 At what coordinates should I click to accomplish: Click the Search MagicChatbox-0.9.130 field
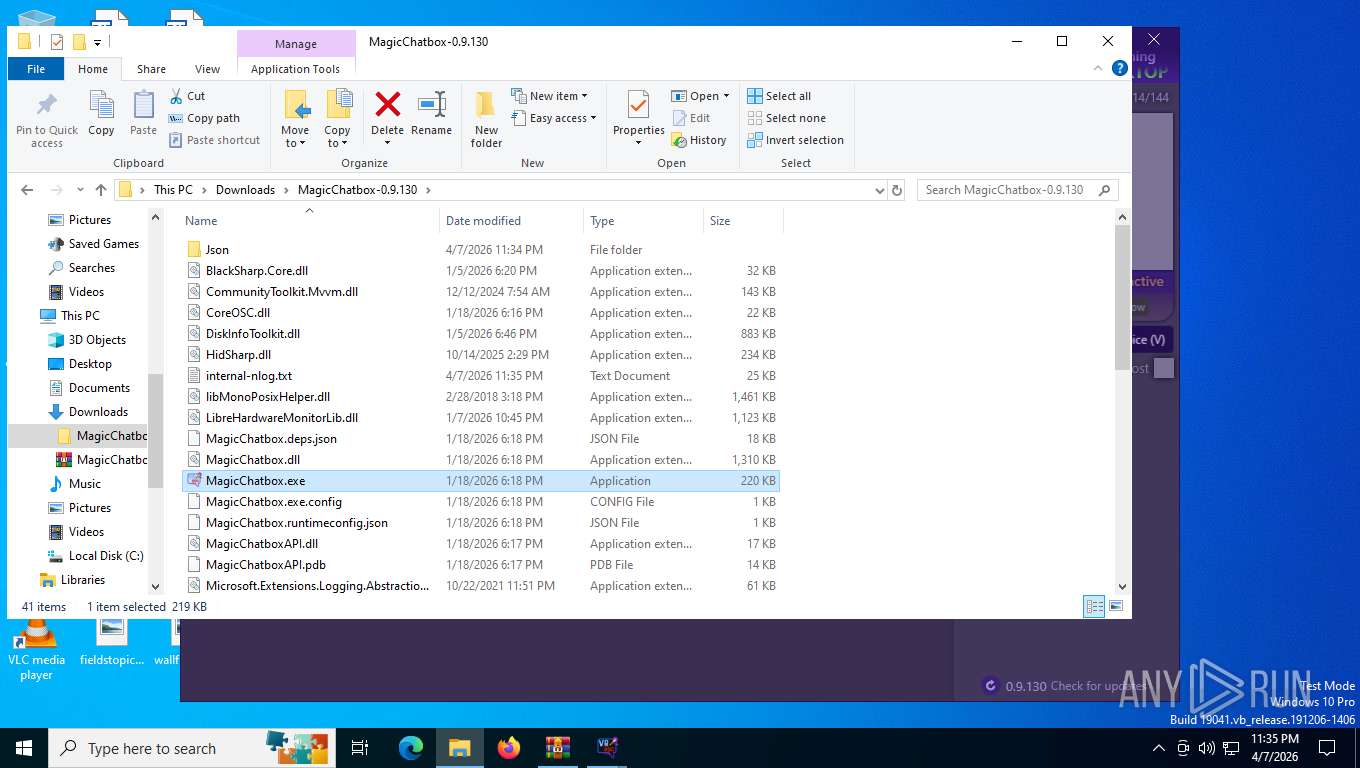(x=1017, y=190)
